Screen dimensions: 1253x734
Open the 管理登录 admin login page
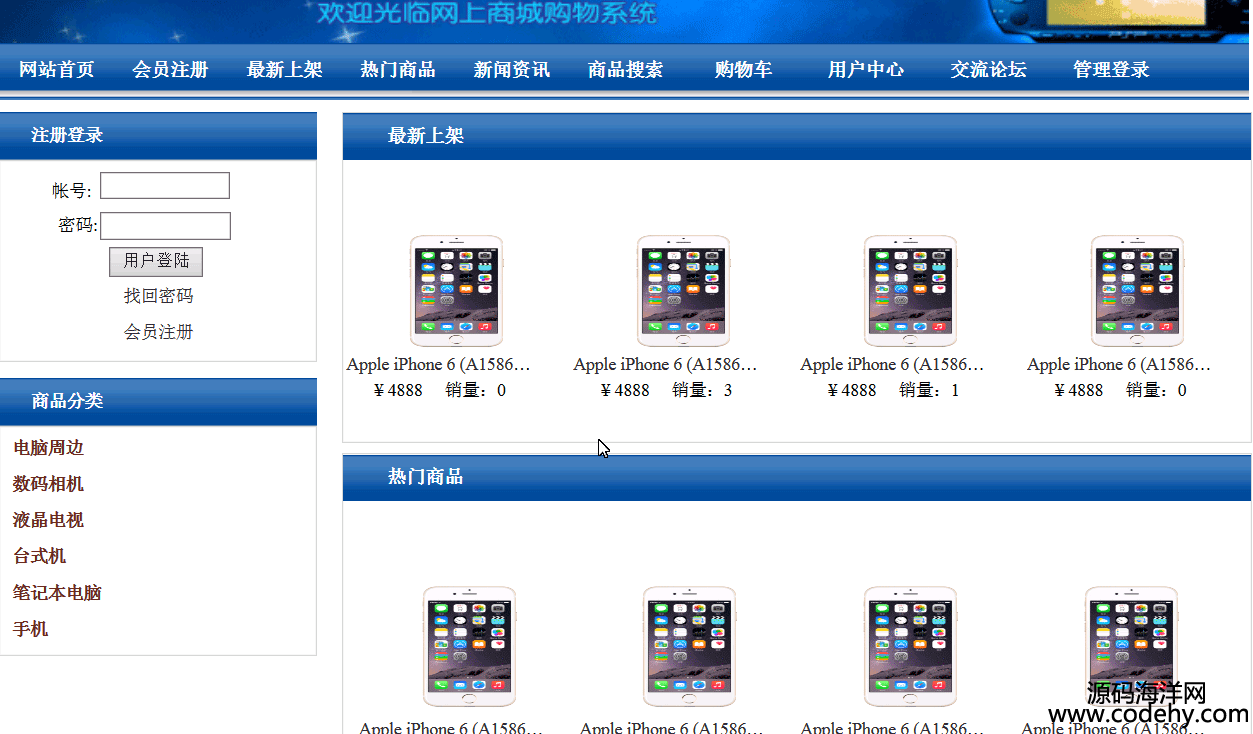point(1112,69)
